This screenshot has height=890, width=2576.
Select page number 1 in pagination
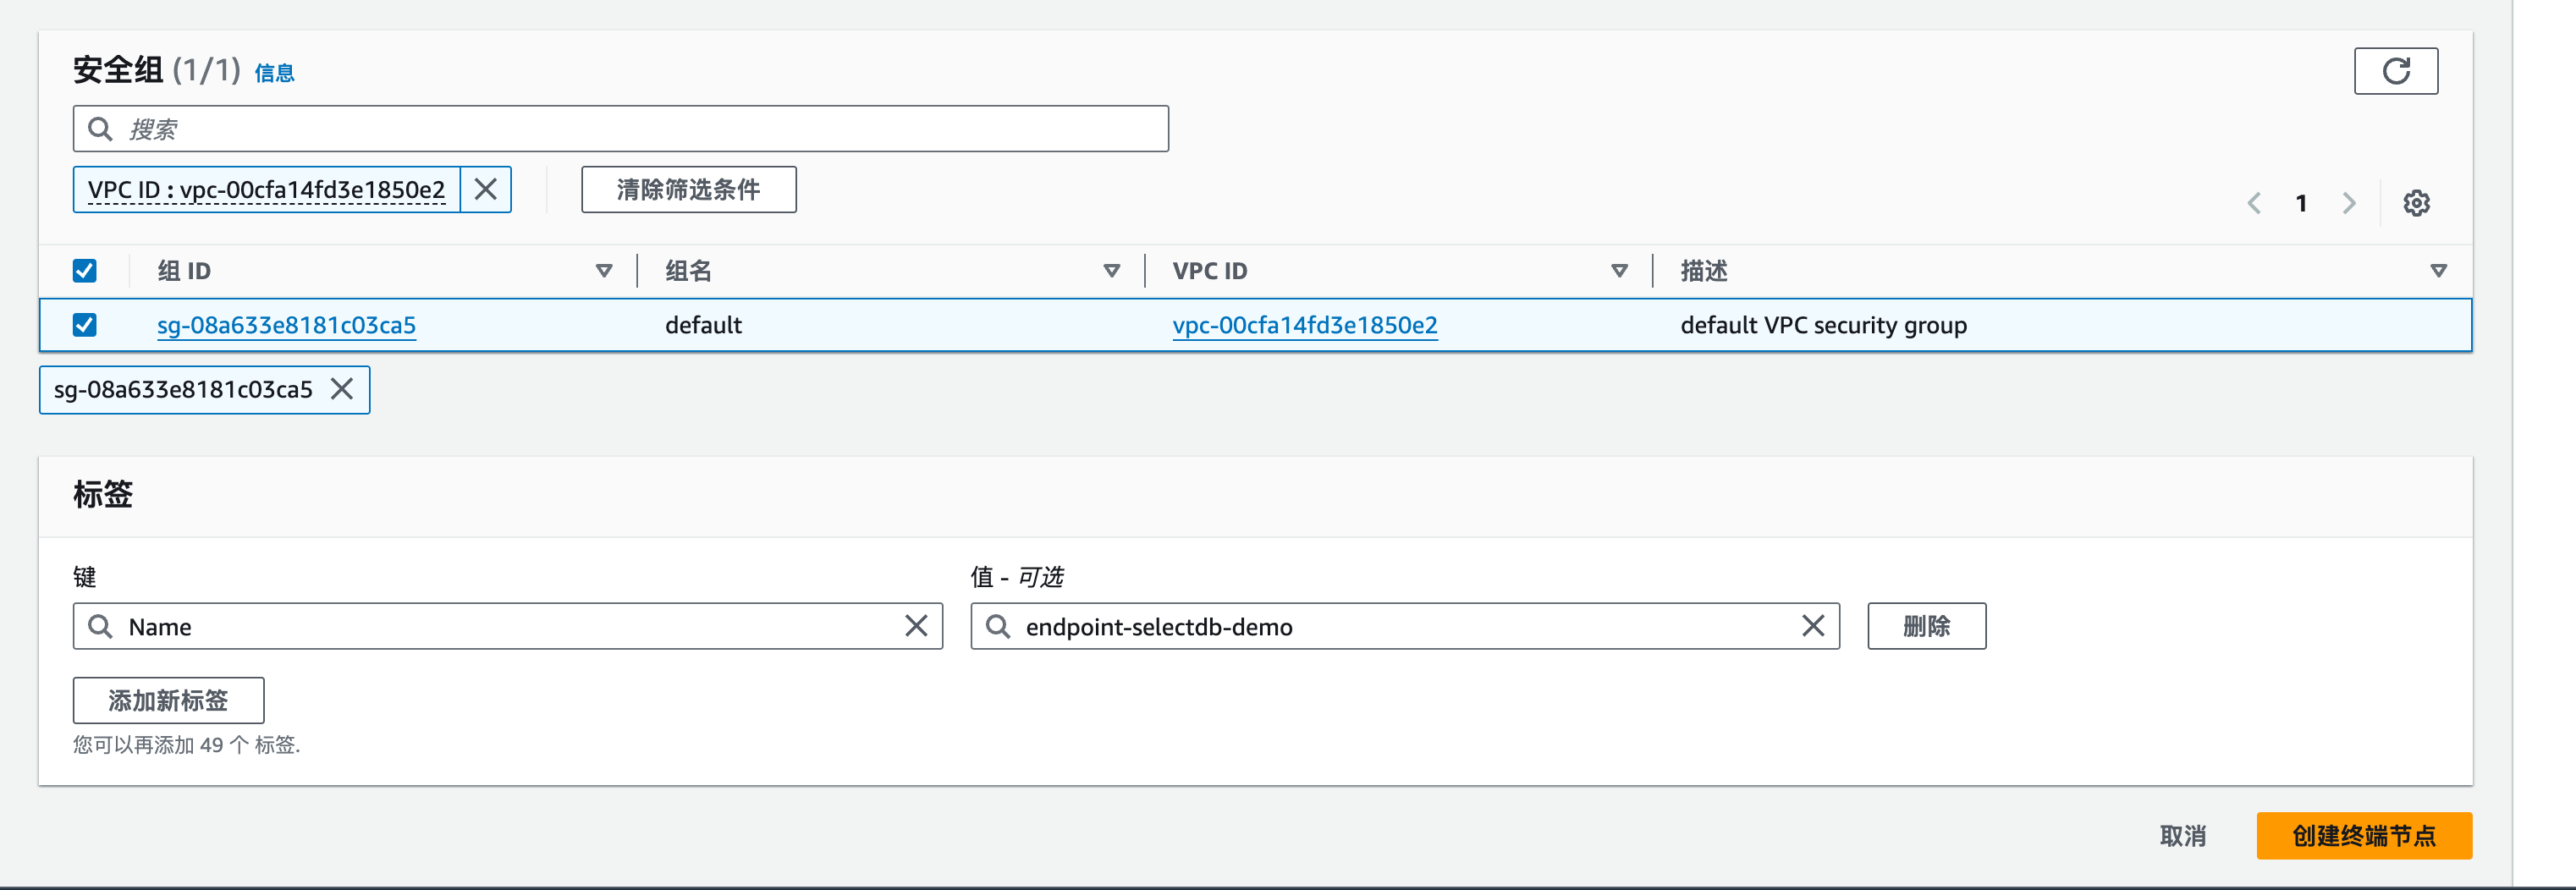pyautogui.click(x=2301, y=203)
